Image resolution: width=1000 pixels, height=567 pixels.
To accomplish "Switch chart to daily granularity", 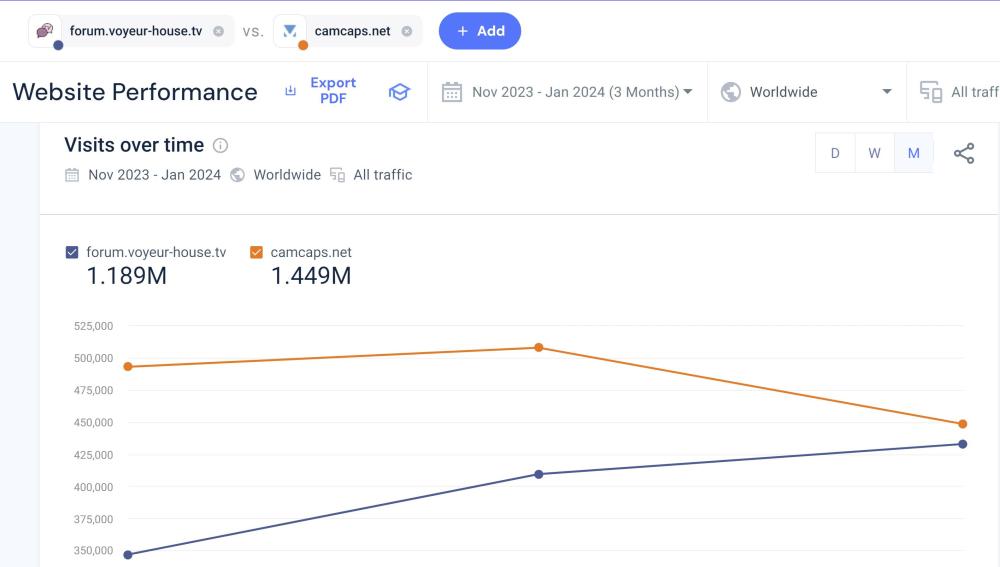I will click(x=835, y=153).
